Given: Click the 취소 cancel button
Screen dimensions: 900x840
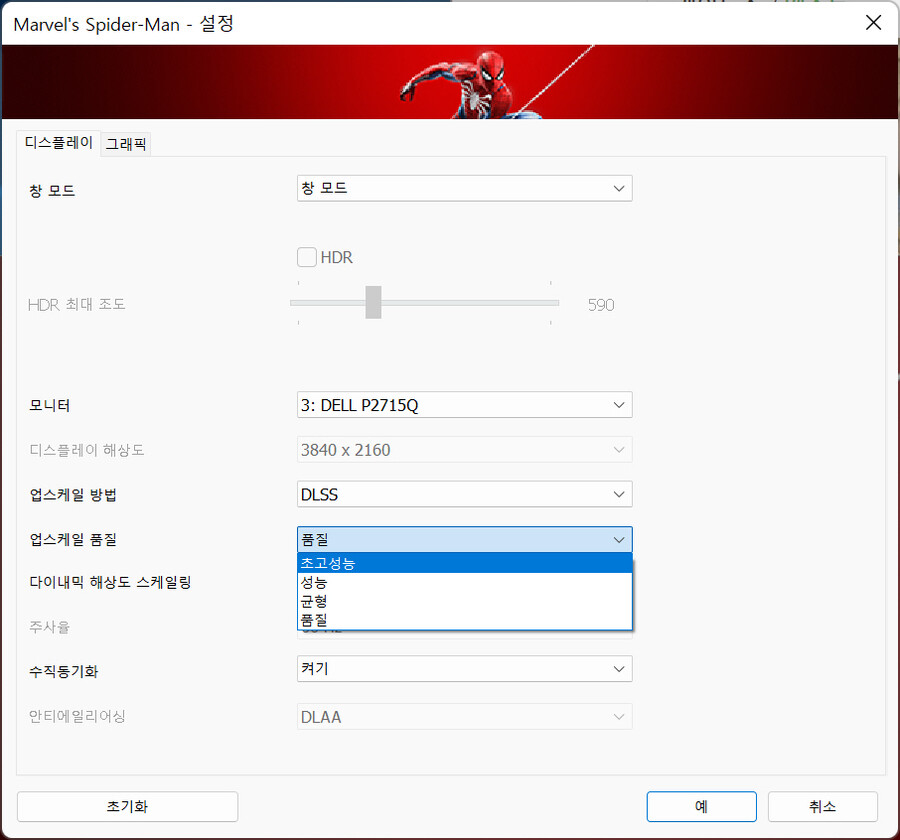Looking at the screenshot, I should pyautogui.click(x=823, y=807).
